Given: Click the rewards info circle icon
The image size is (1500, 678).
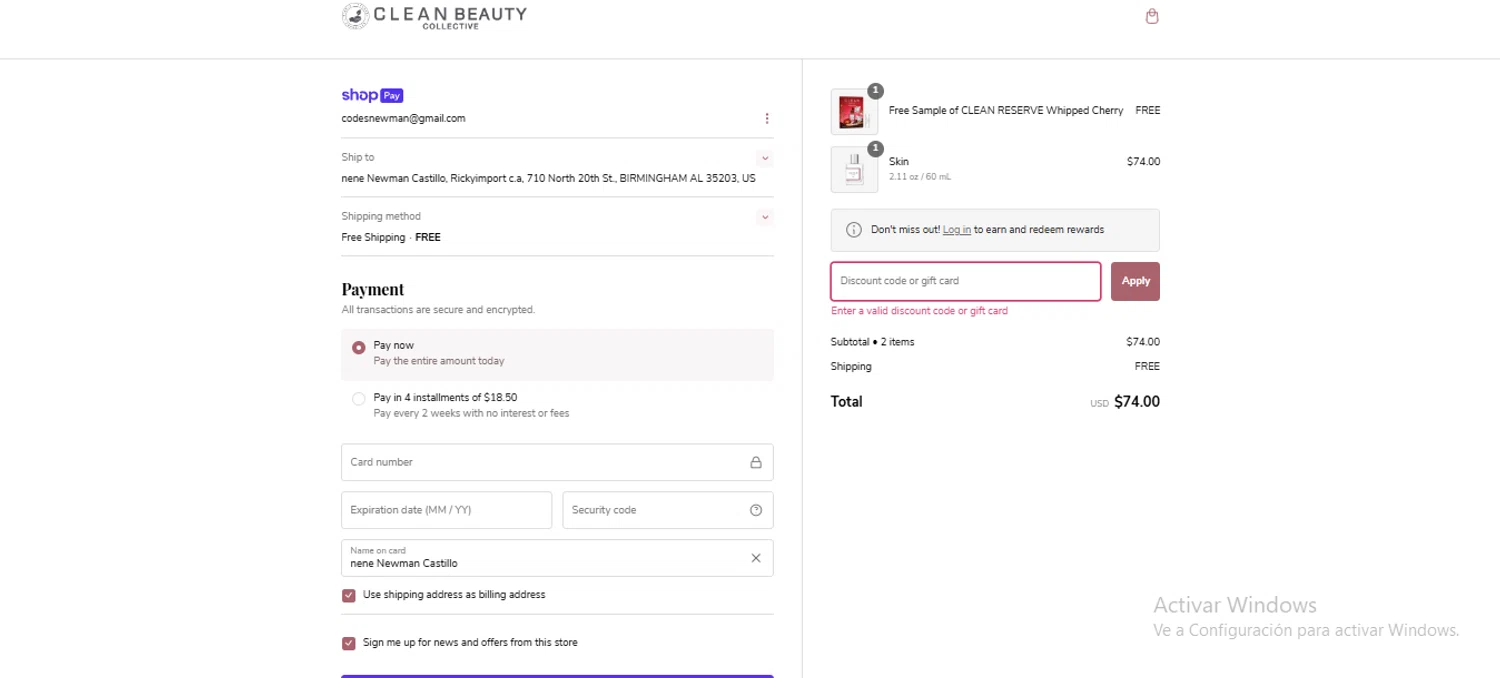Looking at the screenshot, I should click(x=854, y=230).
